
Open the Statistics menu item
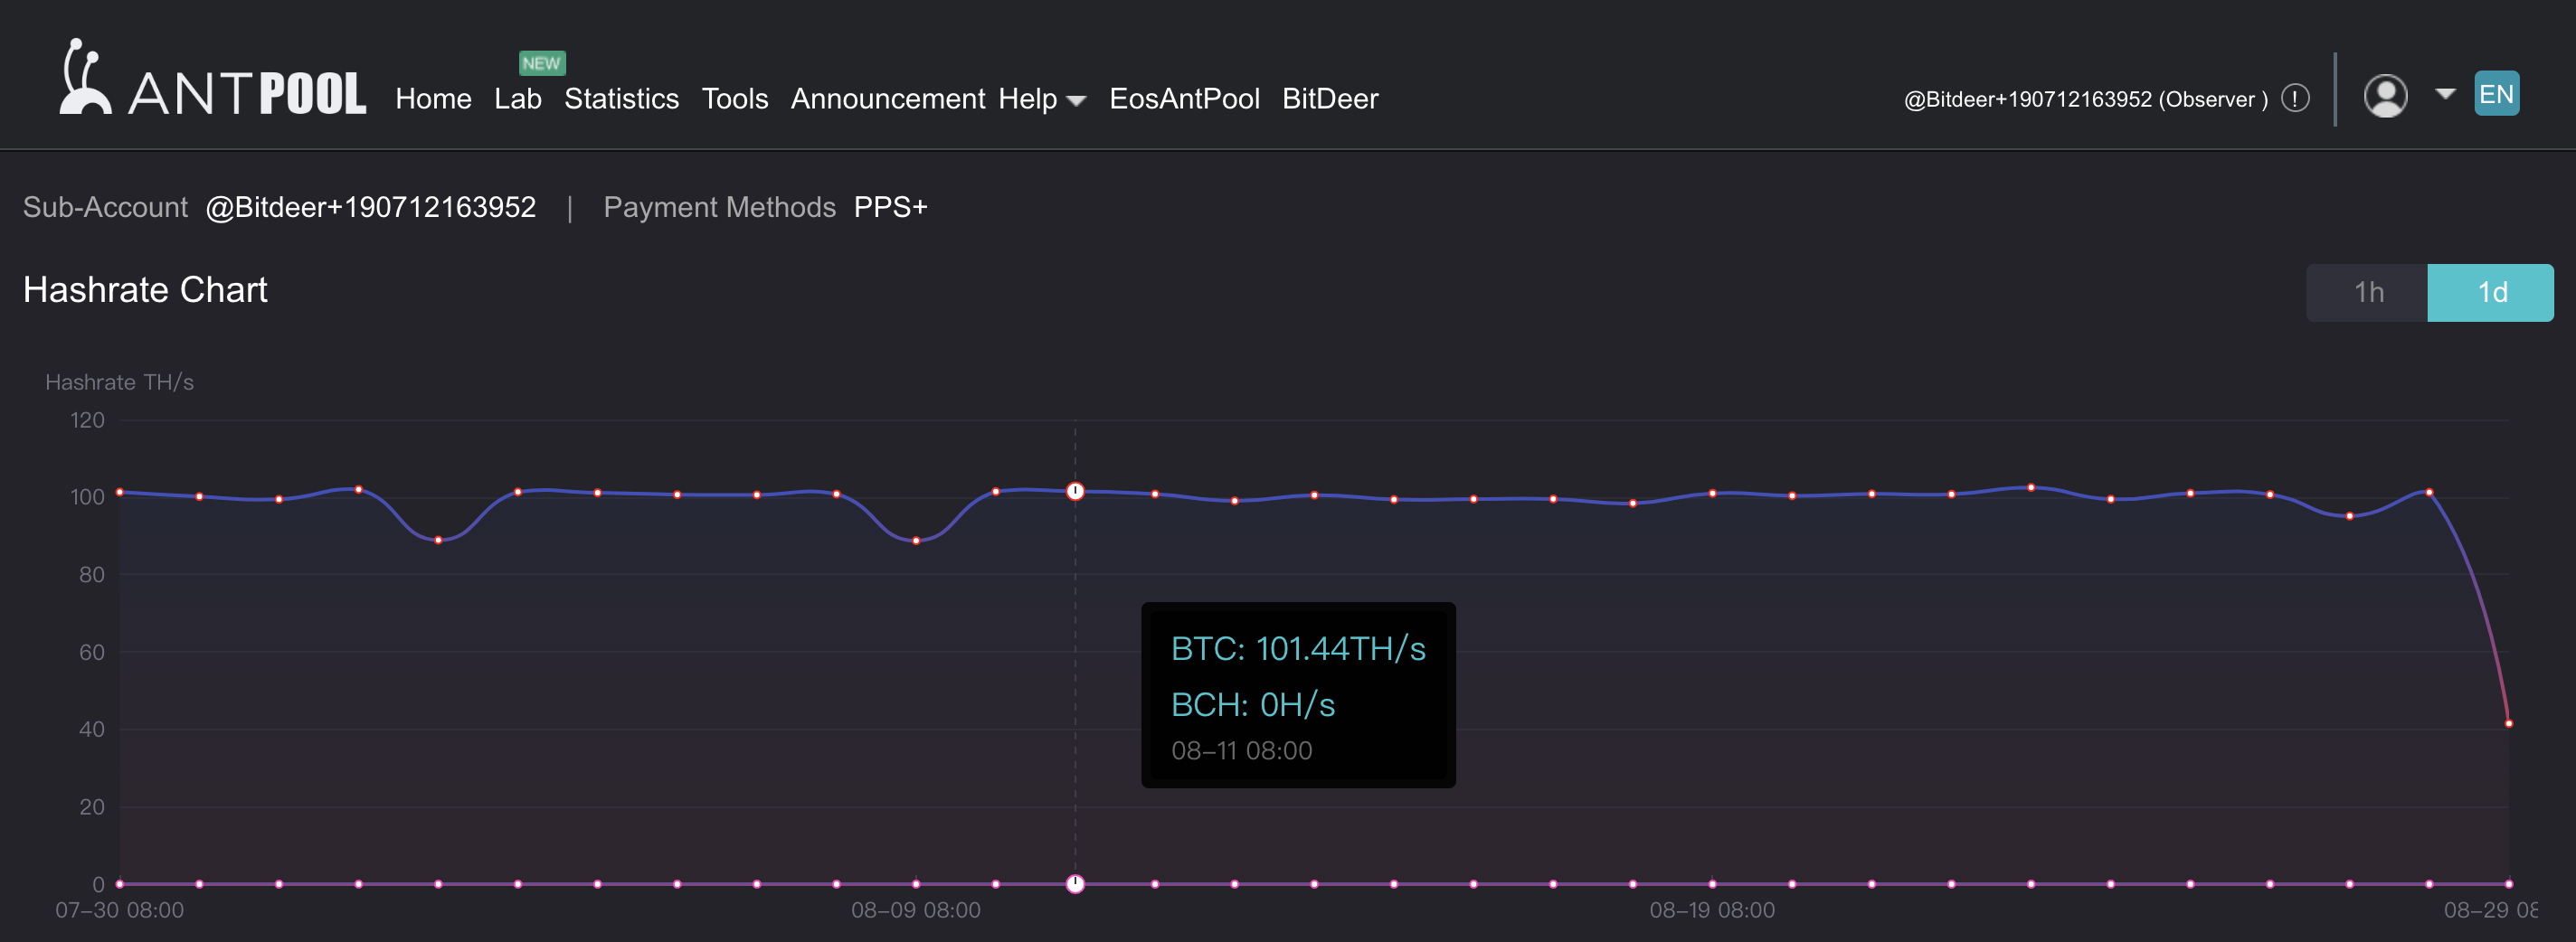pyautogui.click(x=621, y=99)
